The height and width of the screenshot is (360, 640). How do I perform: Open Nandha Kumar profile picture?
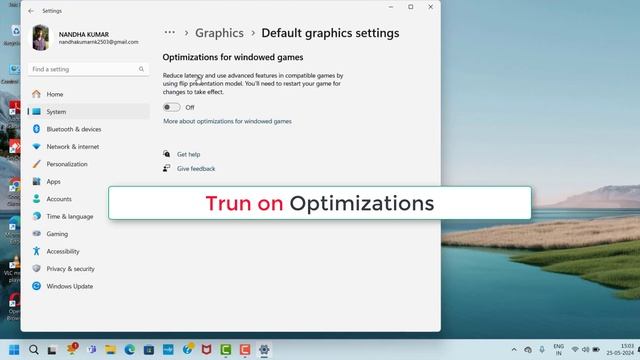tap(41, 38)
